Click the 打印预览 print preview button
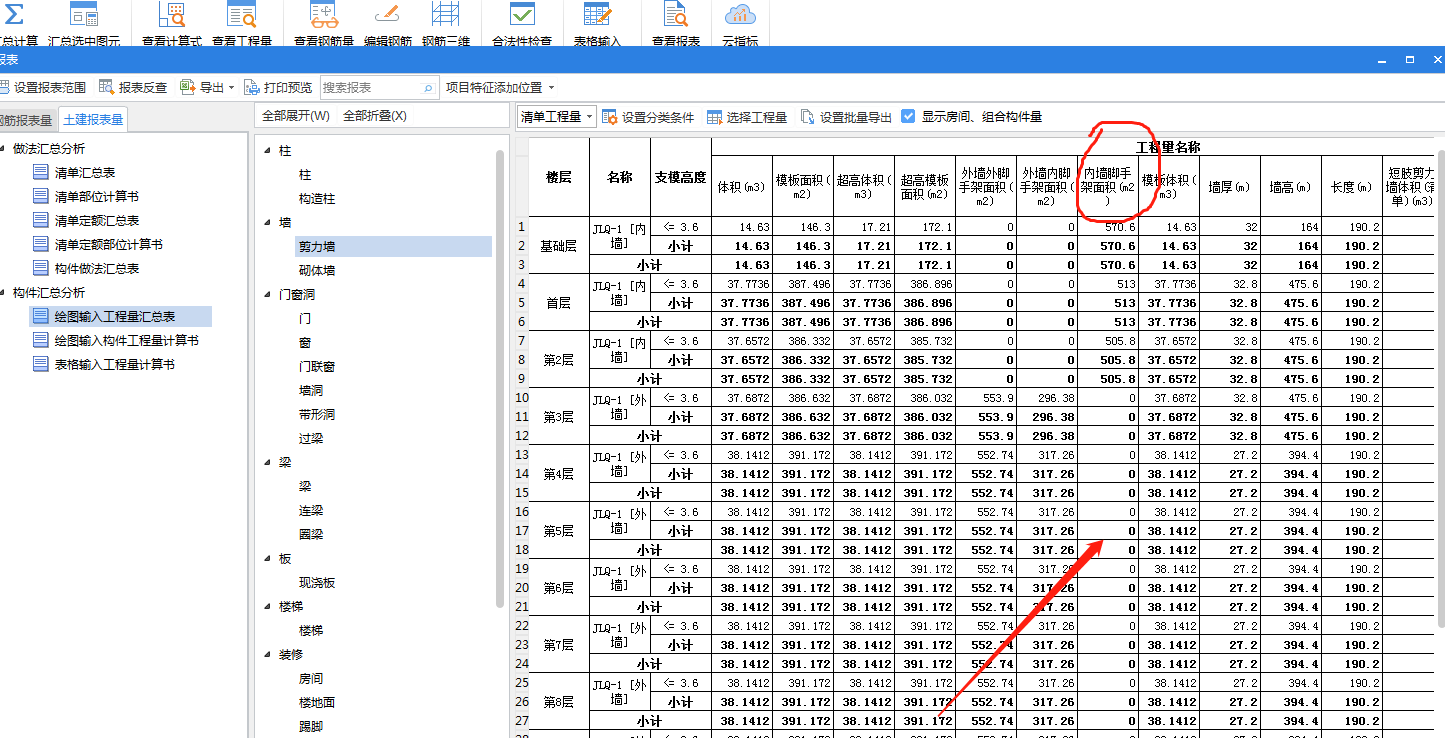Viewport: 1445px width, 738px height. point(279,88)
